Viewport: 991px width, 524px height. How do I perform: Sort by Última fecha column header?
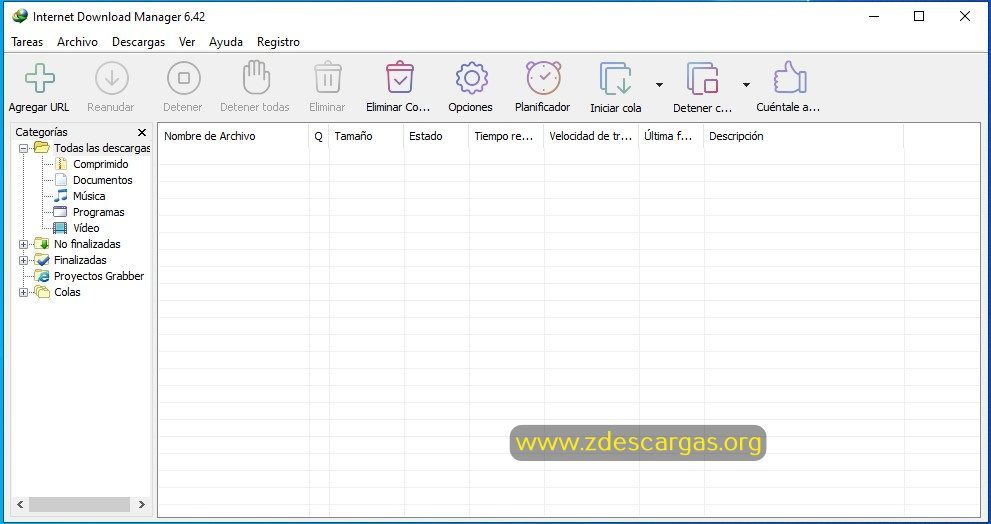pos(671,136)
